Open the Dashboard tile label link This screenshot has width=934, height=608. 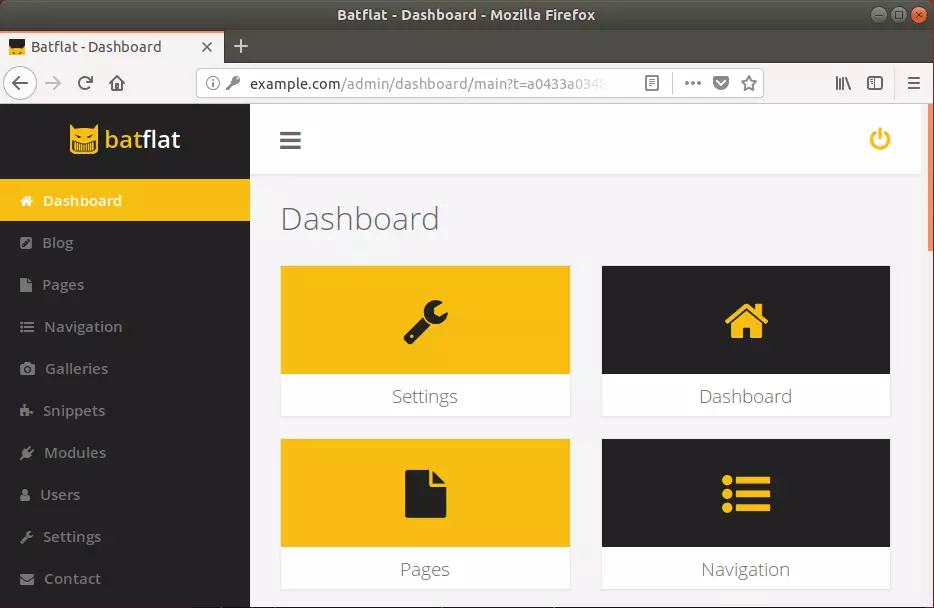pos(745,396)
